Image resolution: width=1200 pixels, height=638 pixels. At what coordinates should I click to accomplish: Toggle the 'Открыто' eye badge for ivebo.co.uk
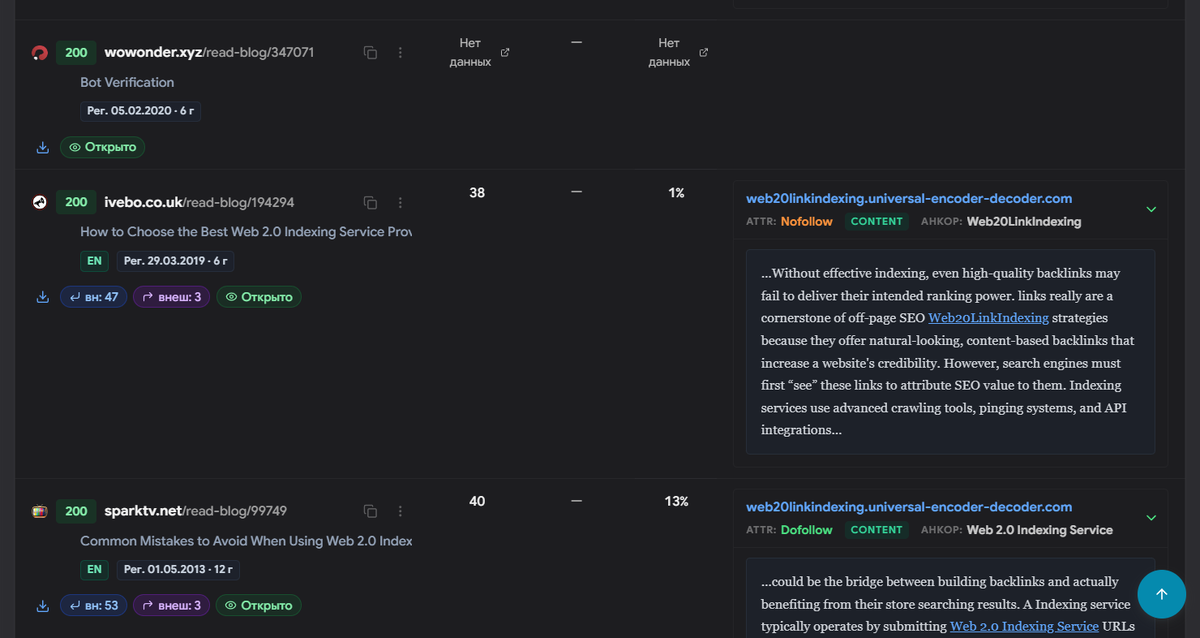(259, 297)
